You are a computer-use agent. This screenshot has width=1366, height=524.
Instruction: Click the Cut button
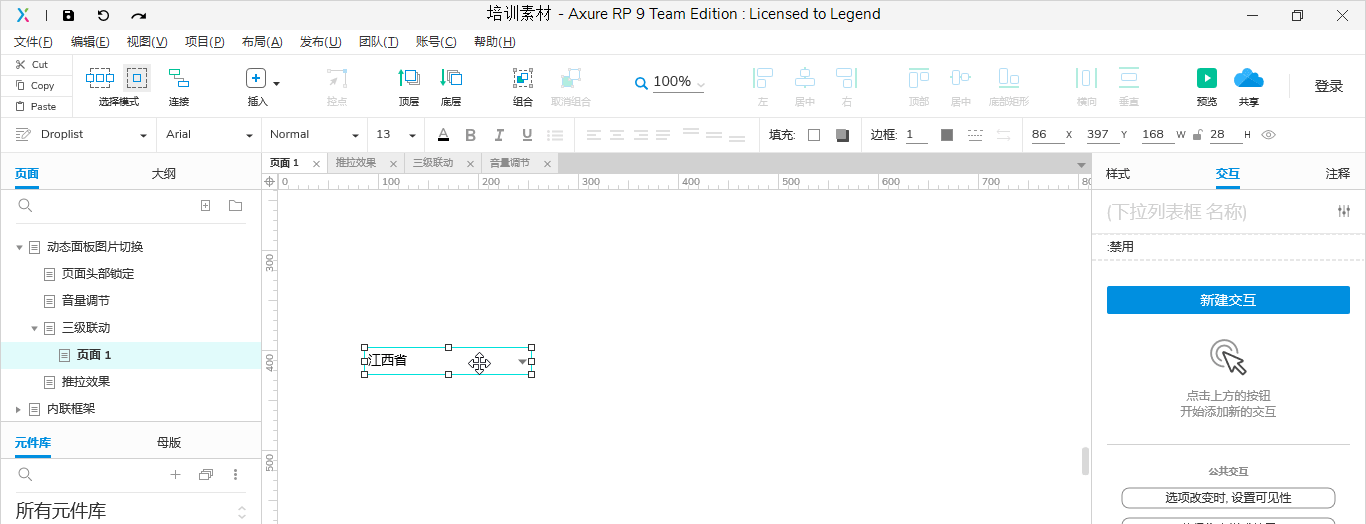click(x=31, y=64)
